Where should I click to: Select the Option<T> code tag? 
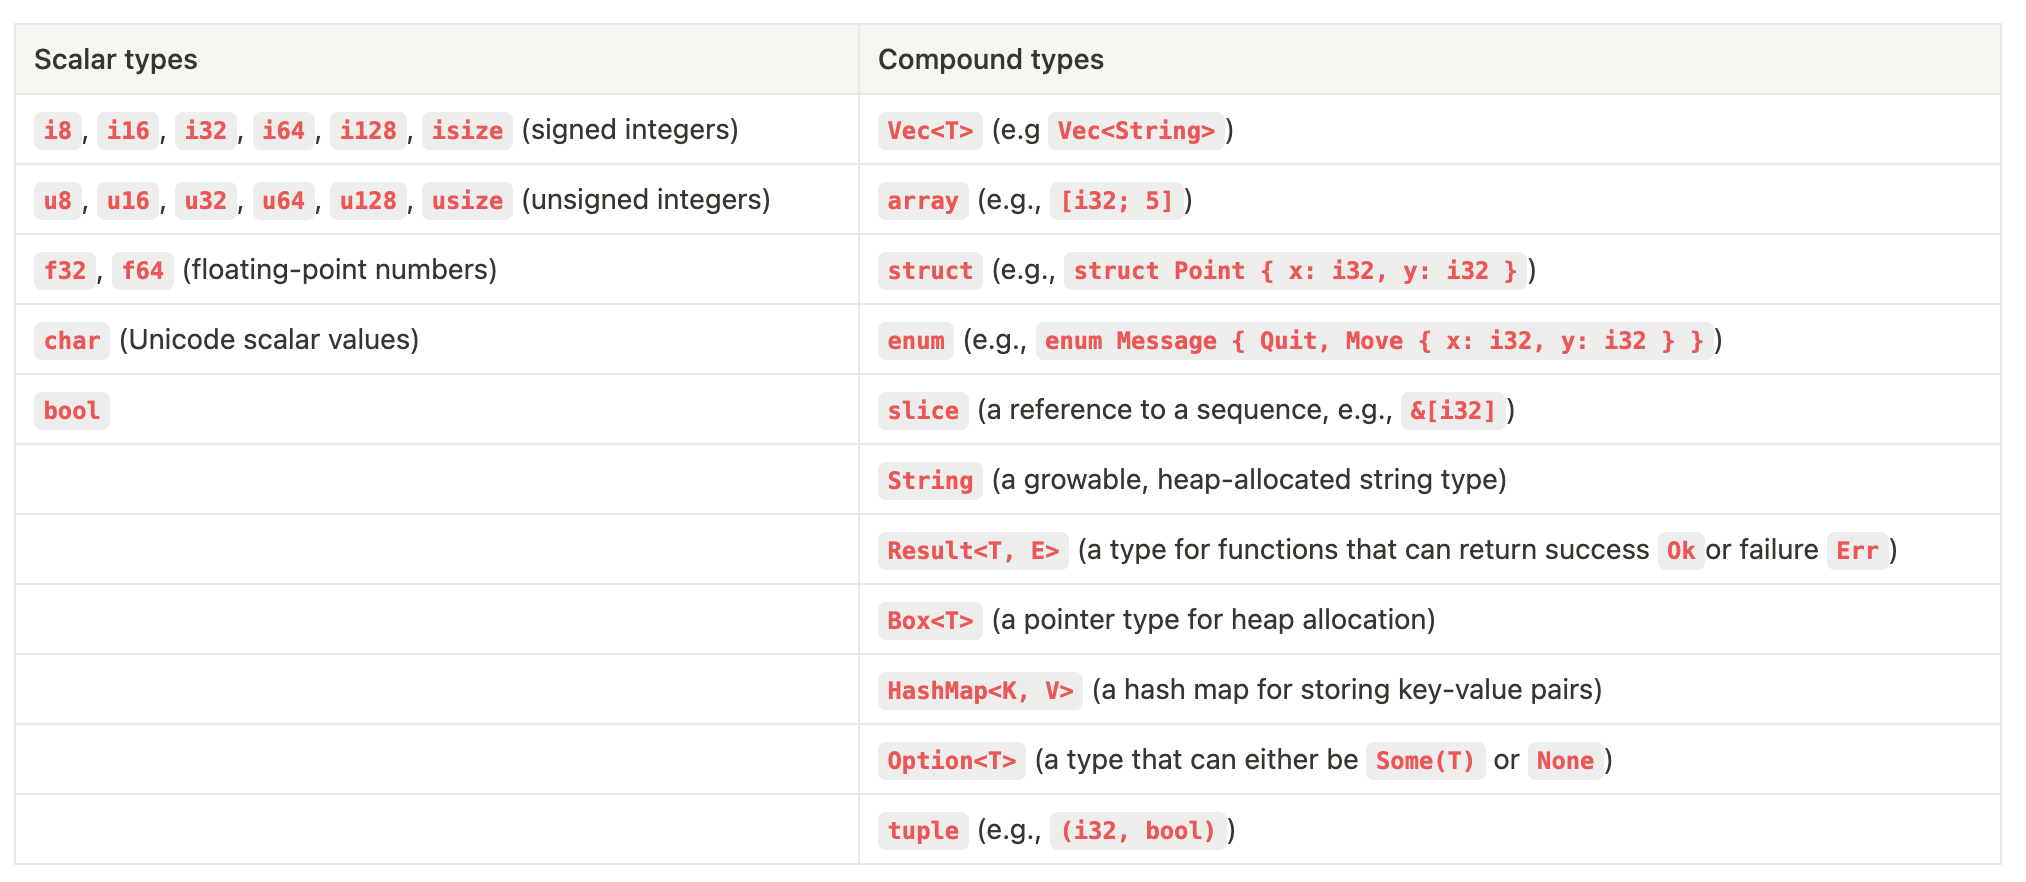[x=952, y=761]
